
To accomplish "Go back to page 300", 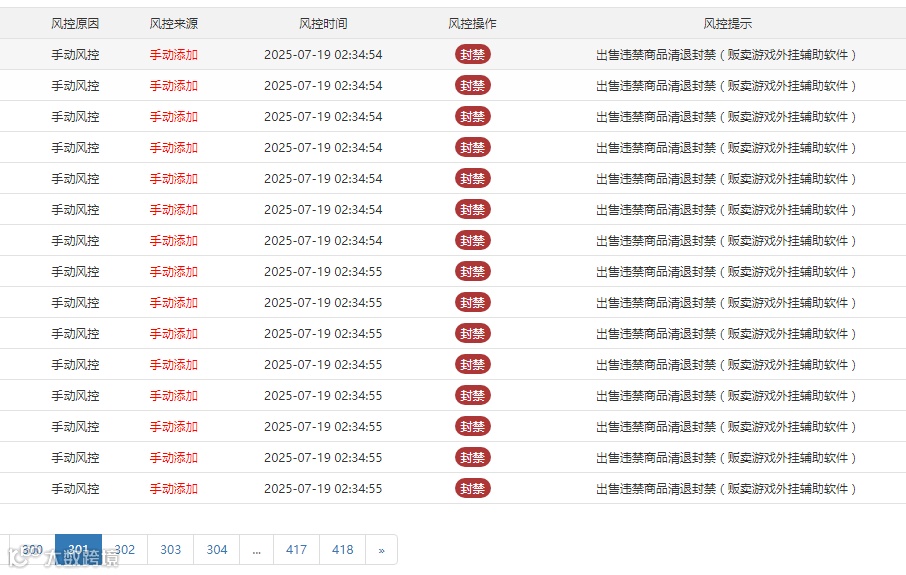I will [32, 549].
